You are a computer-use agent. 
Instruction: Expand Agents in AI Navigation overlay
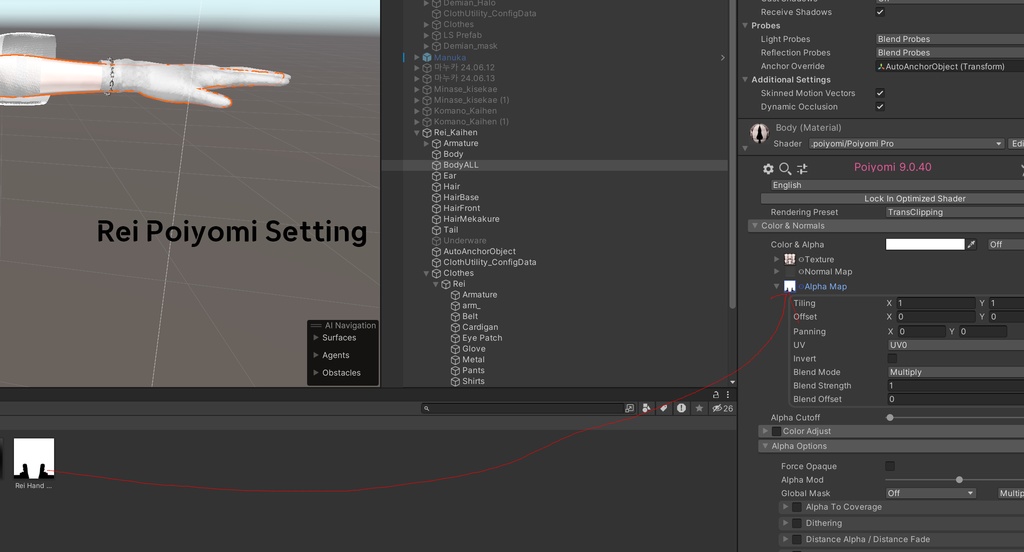[315, 355]
